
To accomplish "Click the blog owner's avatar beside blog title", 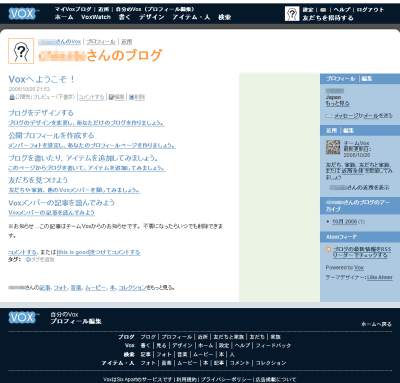I will [x=21, y=51].
